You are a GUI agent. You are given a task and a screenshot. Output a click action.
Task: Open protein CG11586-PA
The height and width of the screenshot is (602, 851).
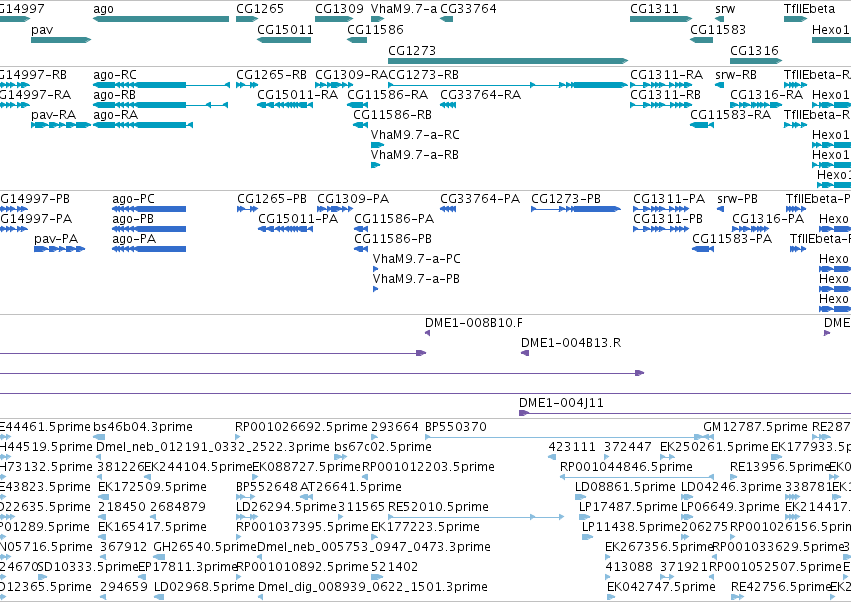point(394,219)
